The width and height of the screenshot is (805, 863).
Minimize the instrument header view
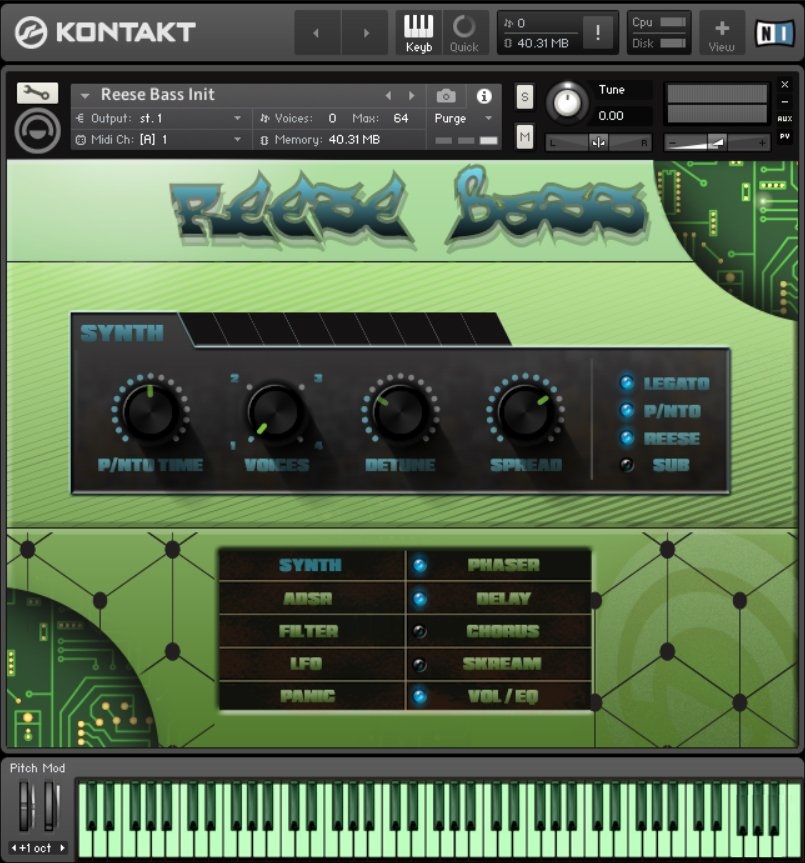pos(785,102)
